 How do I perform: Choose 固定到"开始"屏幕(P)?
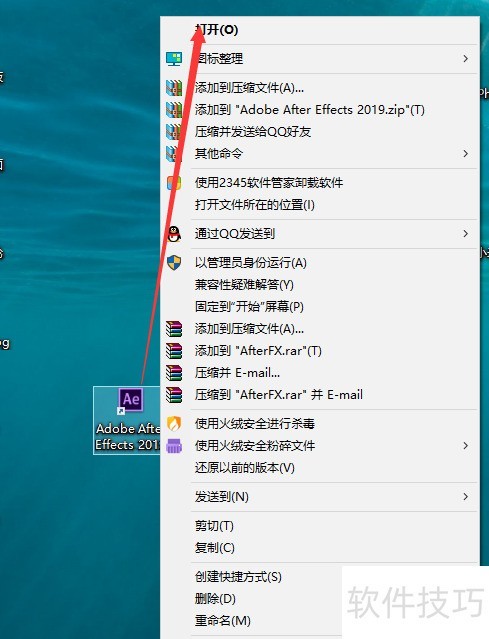[x=320, y=307]
